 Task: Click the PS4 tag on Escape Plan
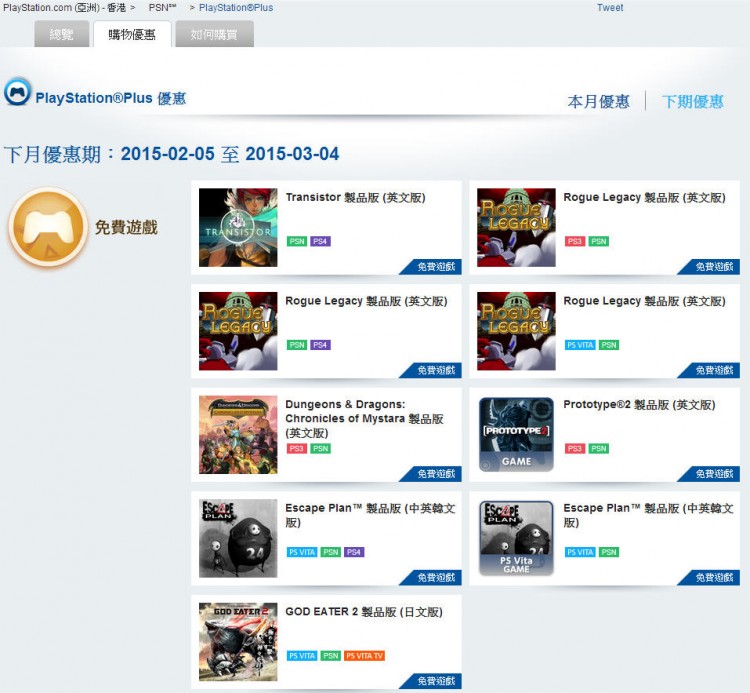[354, 552]
